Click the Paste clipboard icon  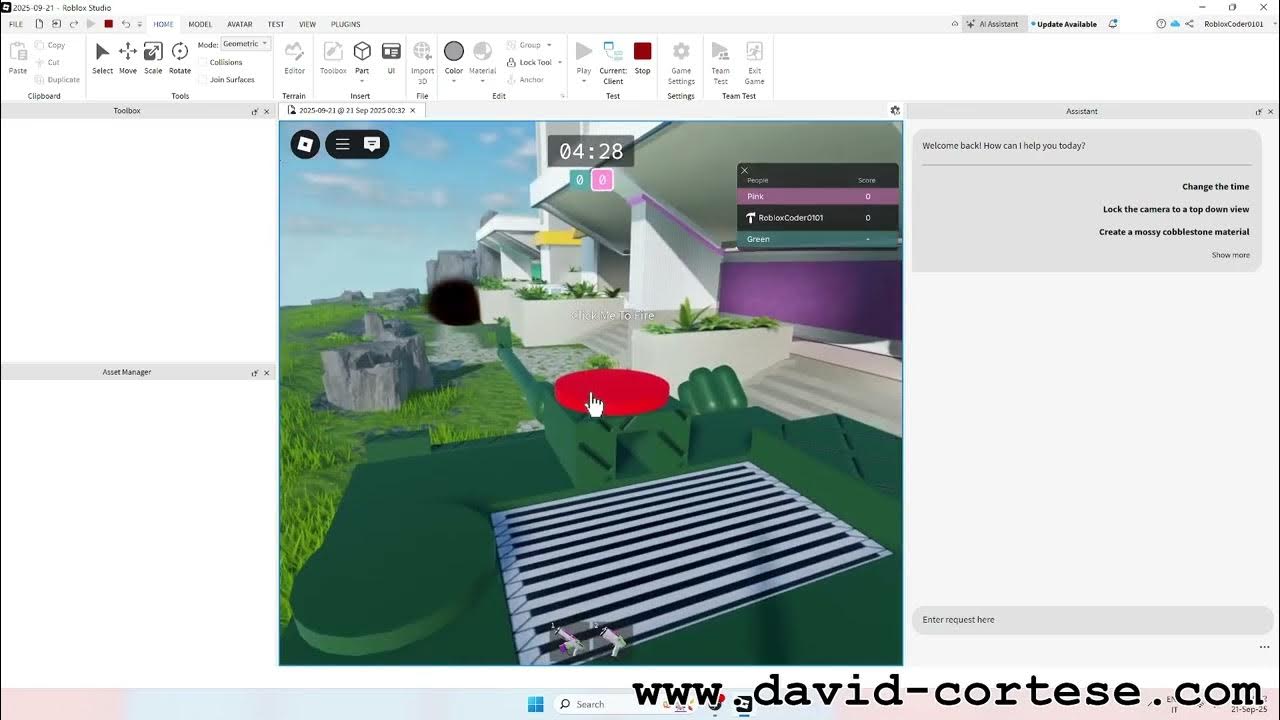pyautogui.click(x=18, y=58)
